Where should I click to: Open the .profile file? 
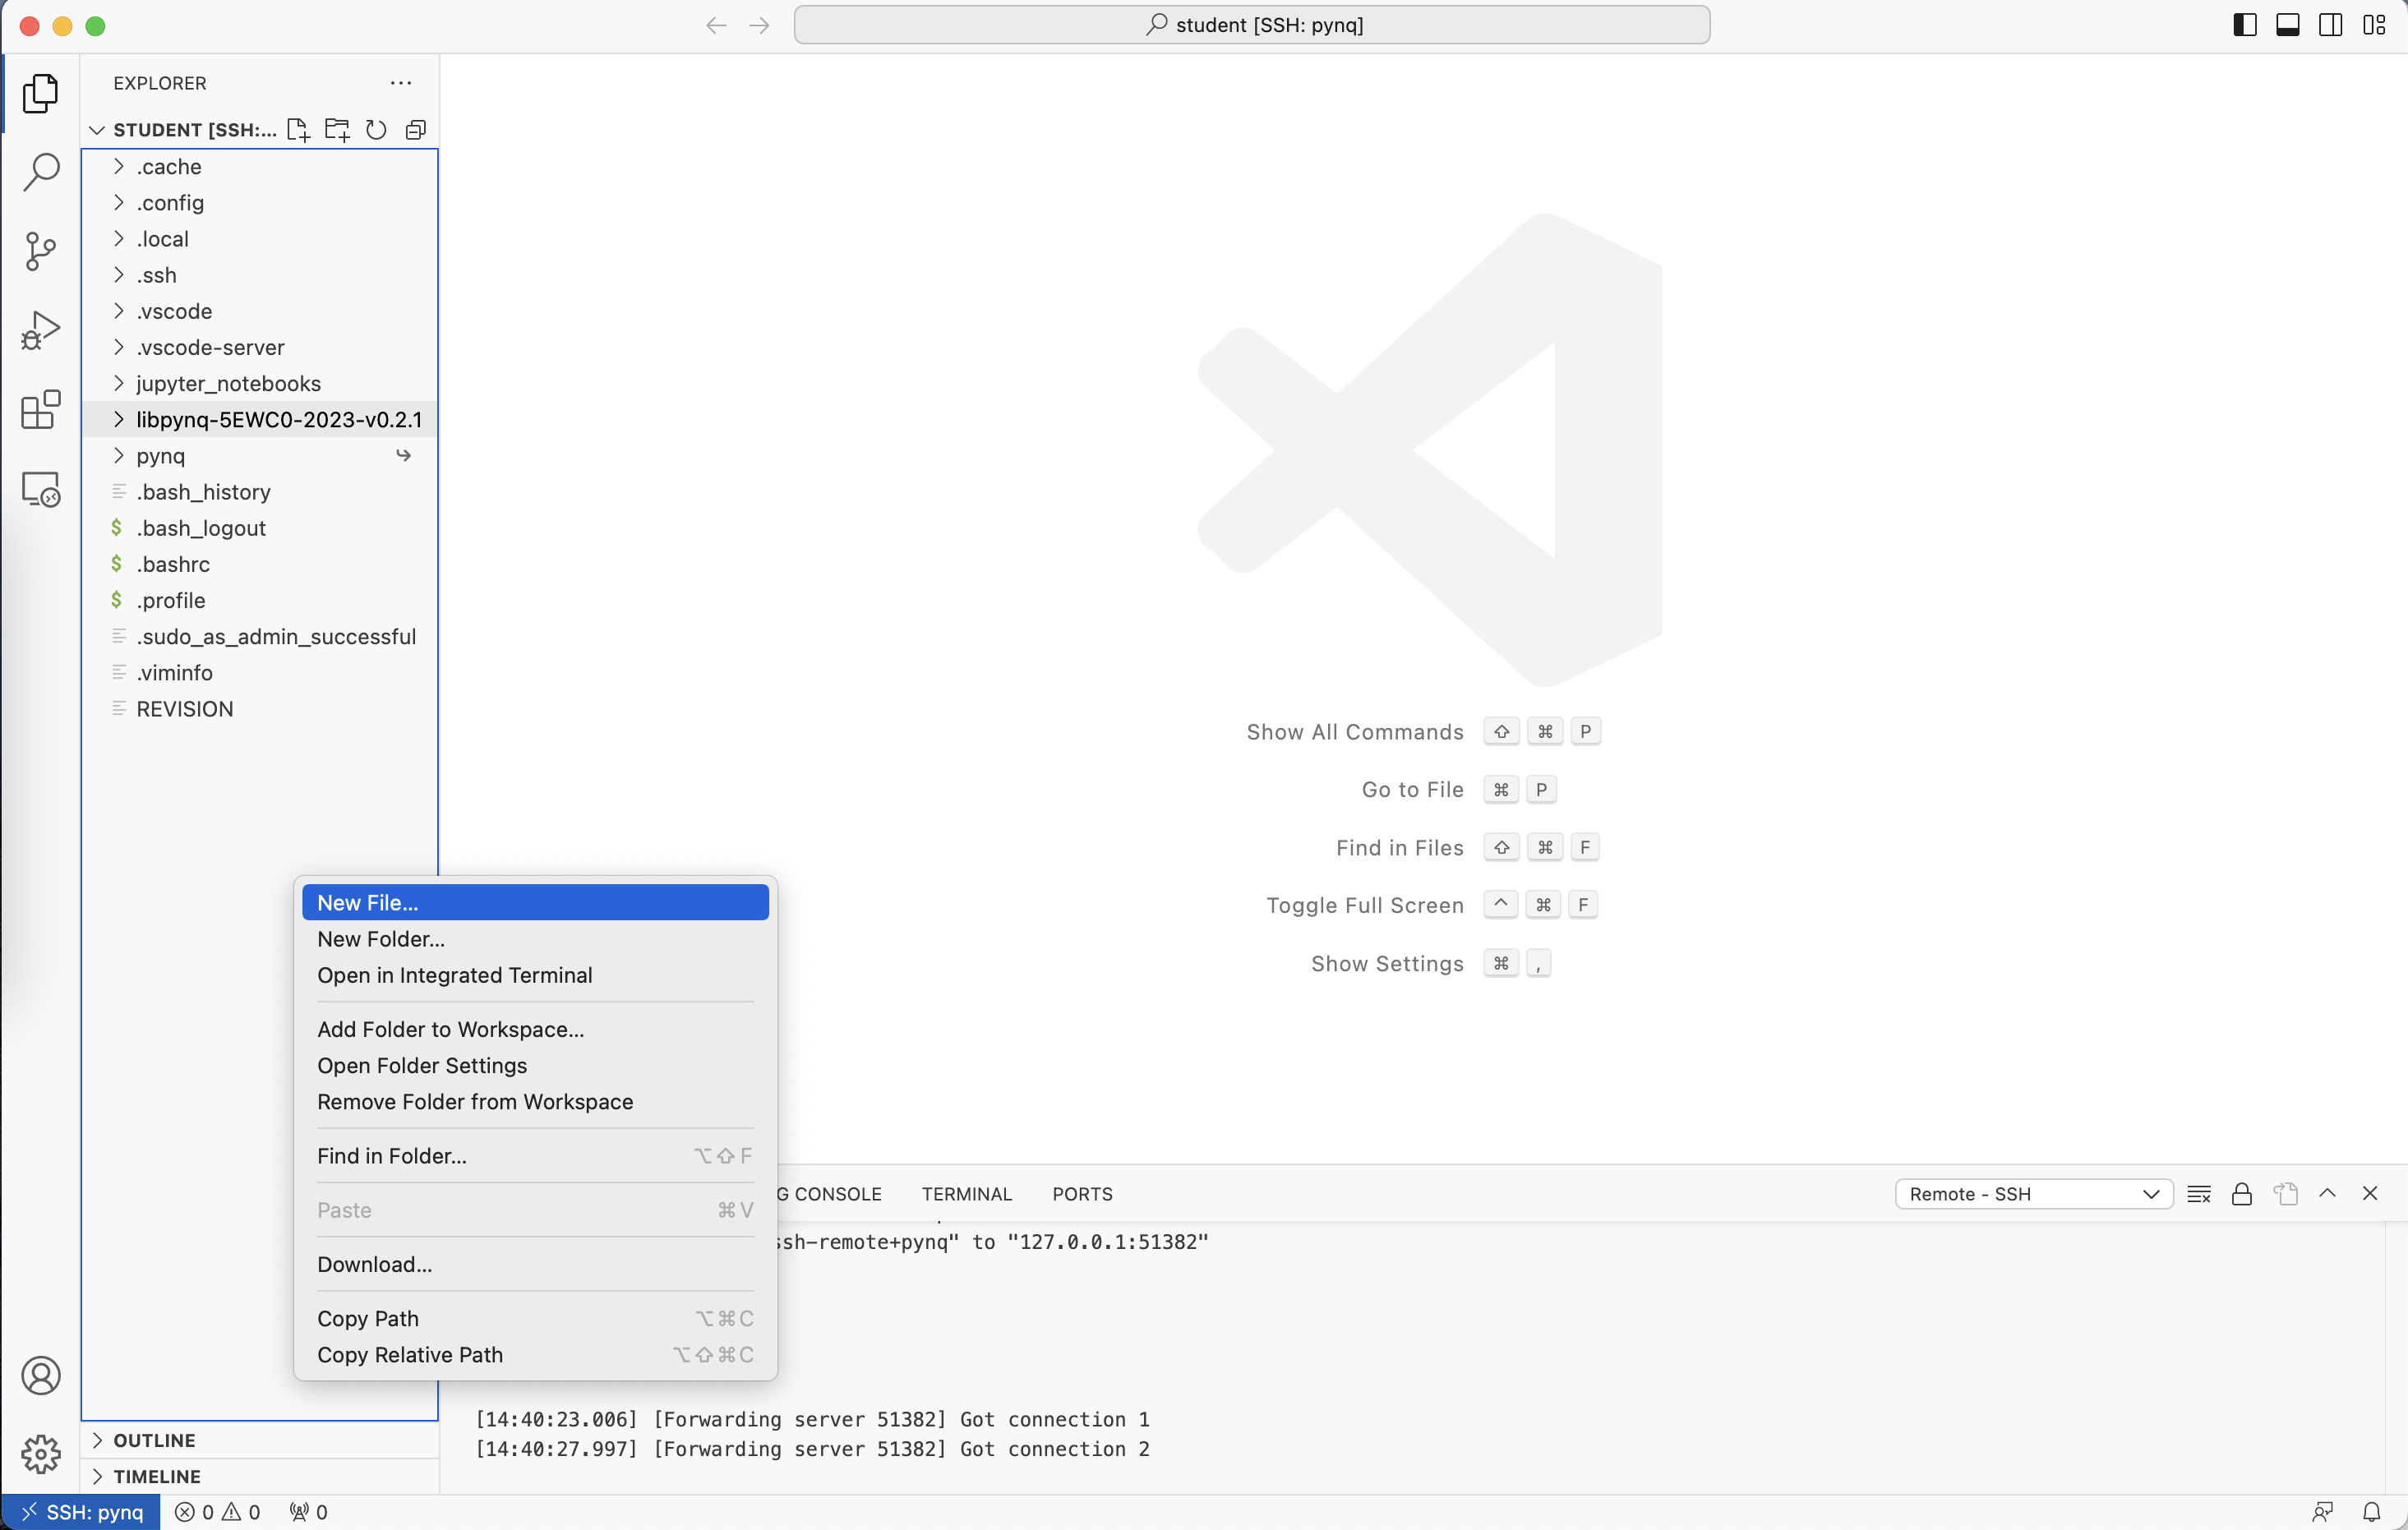coord(260,601)
